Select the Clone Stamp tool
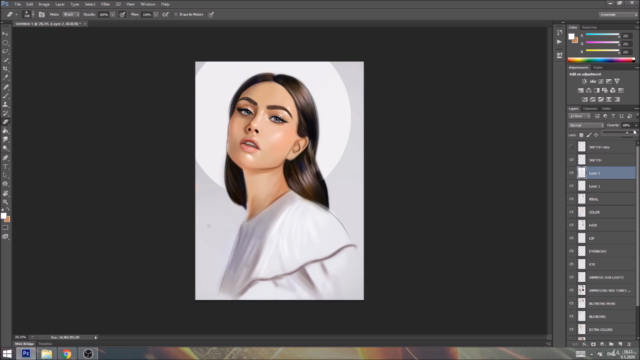The image size is (640, 360). [x=5, y=104]
